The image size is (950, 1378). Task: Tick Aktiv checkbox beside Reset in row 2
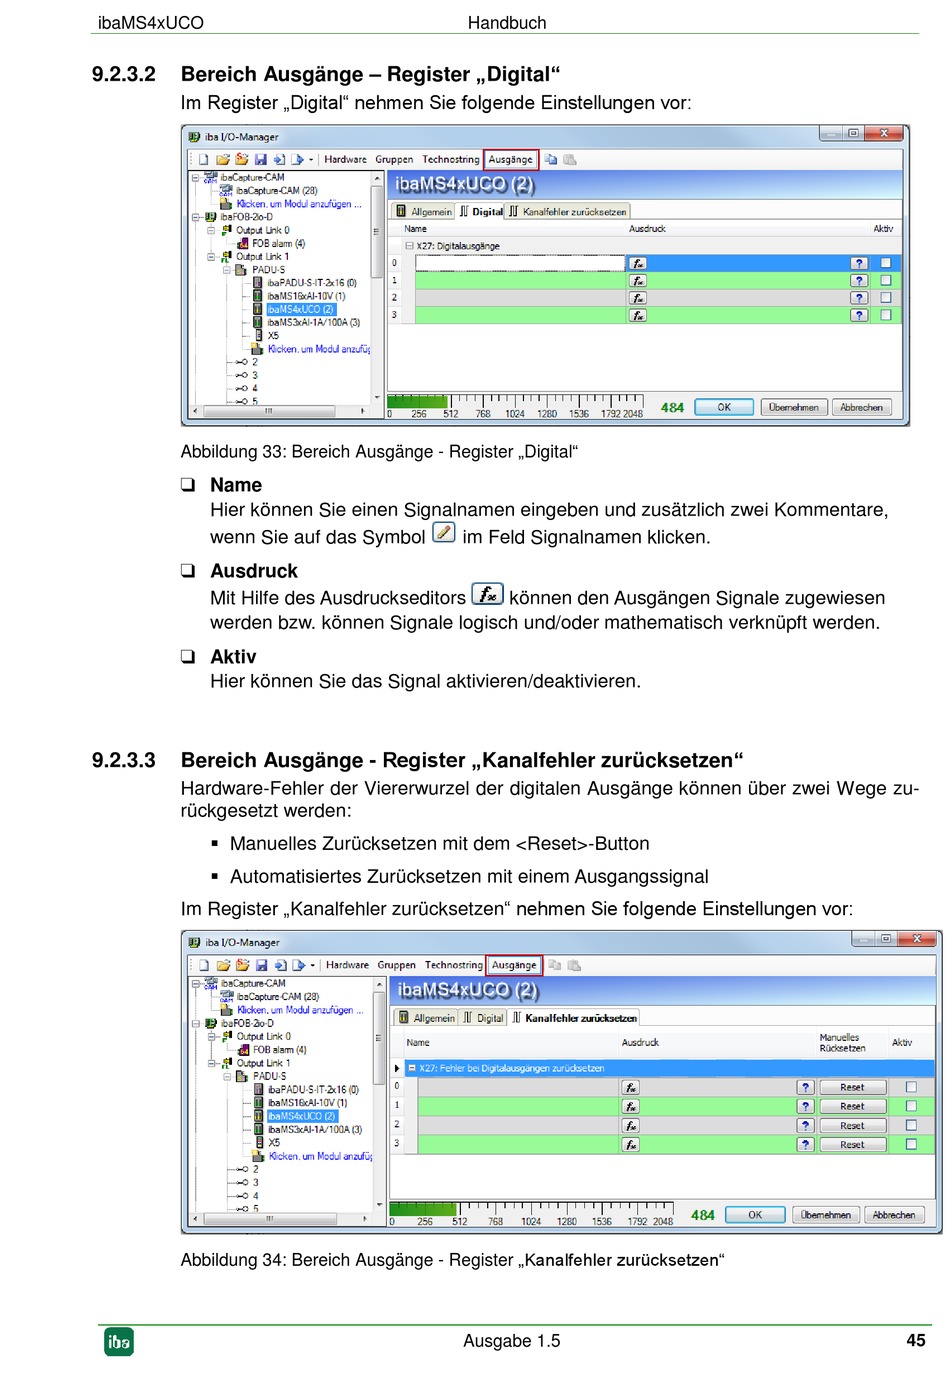[911, 1126]
